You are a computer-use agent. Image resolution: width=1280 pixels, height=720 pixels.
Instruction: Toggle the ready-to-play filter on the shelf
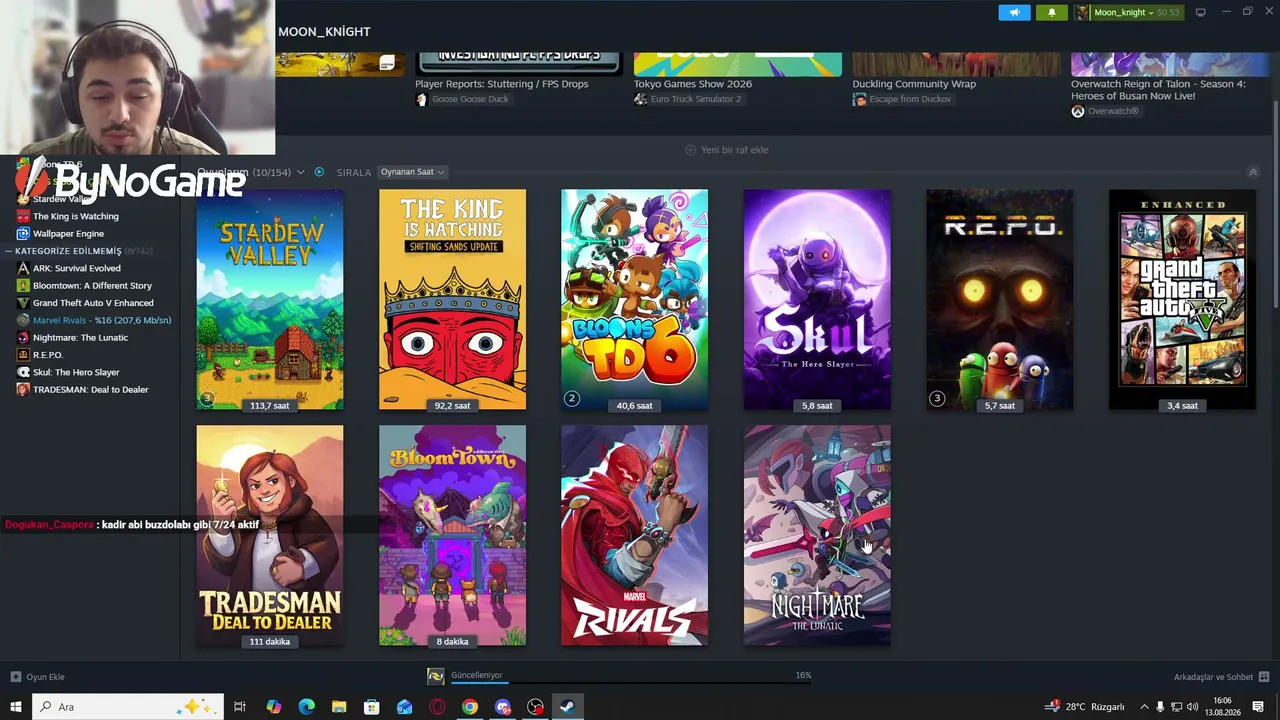pyautogui.click(x=319, y=172)
